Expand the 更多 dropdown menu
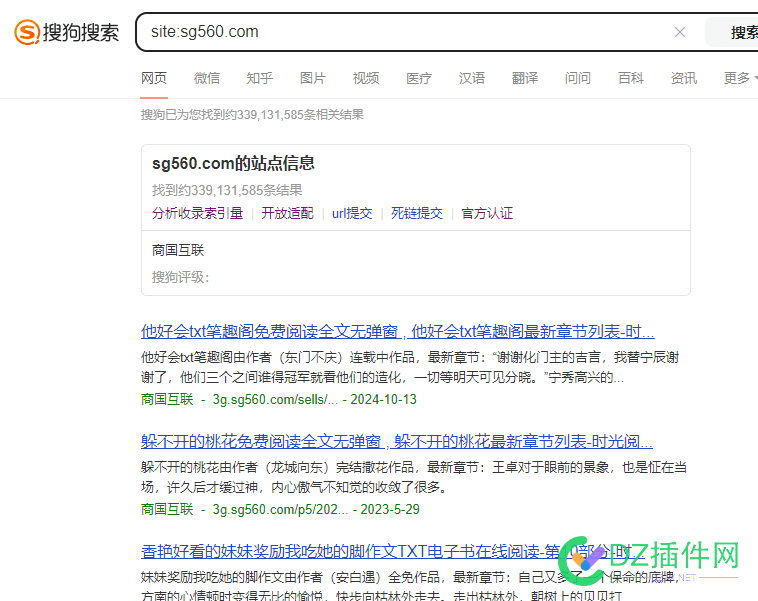The height and width of the screenshot is (601, 758). 740,78
